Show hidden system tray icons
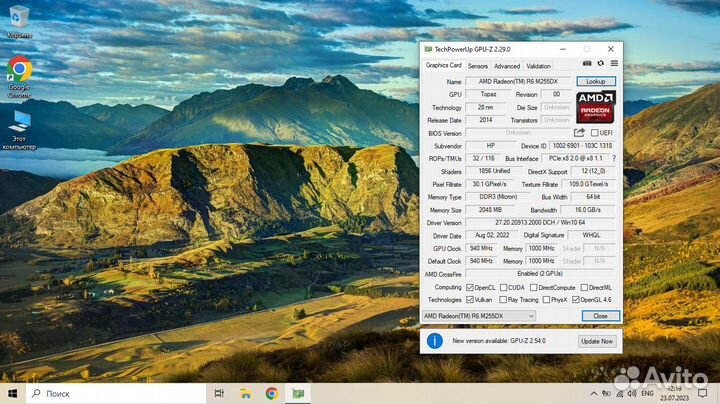The image size is (720, 404). pyautogui.click(x=594, y=393)
